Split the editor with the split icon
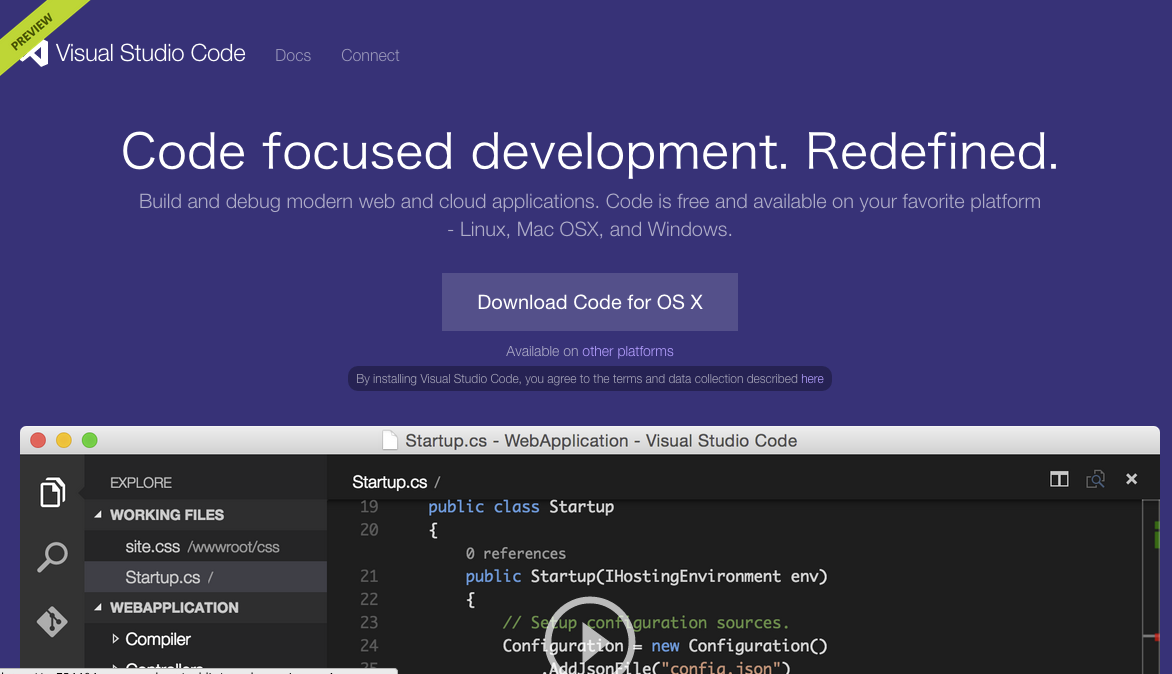This screenshot has width=1172, height=674. 1059,479
